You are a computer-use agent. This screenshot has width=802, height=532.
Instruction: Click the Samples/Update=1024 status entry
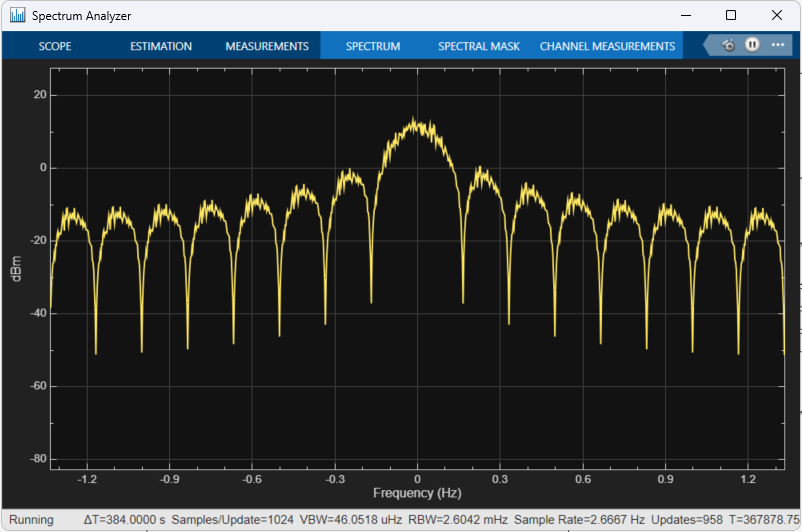pos(232,520)
